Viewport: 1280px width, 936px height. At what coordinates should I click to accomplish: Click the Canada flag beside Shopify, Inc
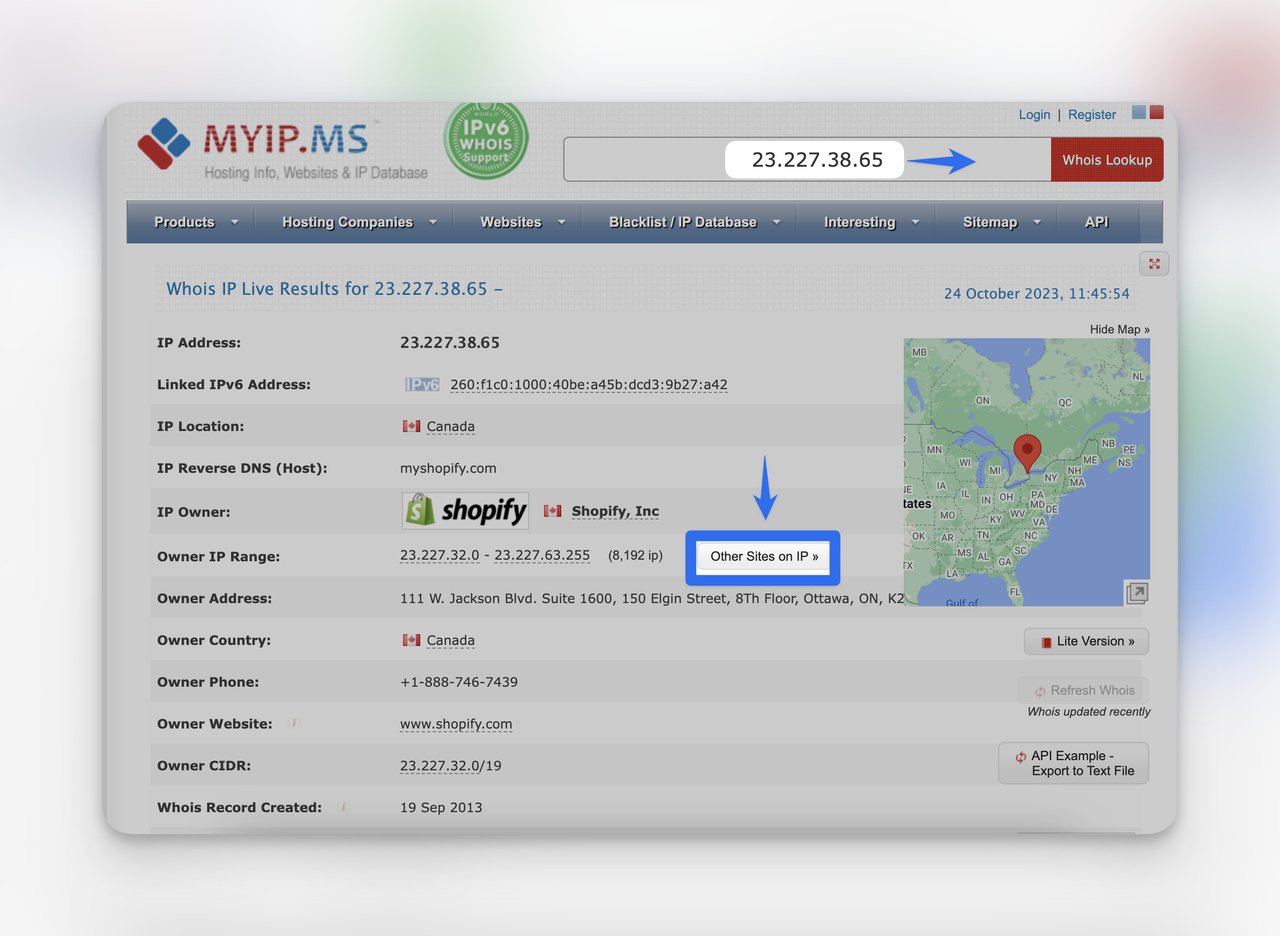click(x=552, y=511)
